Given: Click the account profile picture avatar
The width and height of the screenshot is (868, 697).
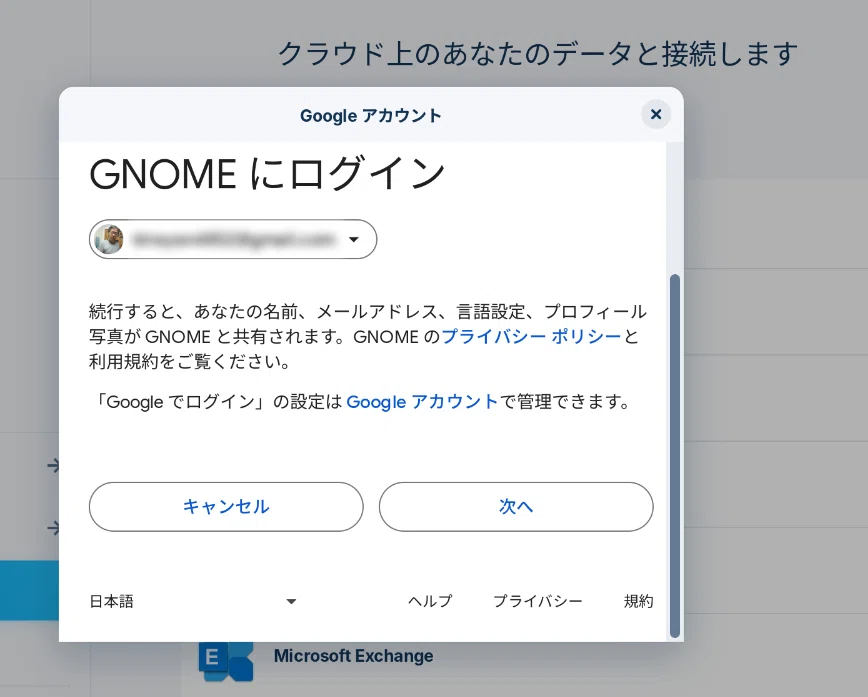Looking at the screenshot, I should (x=108, y=239).
